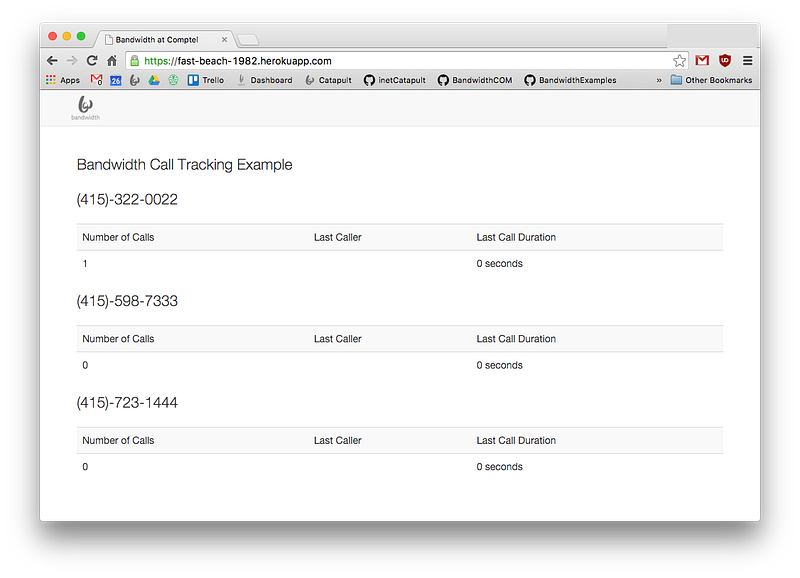Click Number of Calls header under (415)-598-7333
The width and height of the screenshot is (800, 578).
click(118, 339)
